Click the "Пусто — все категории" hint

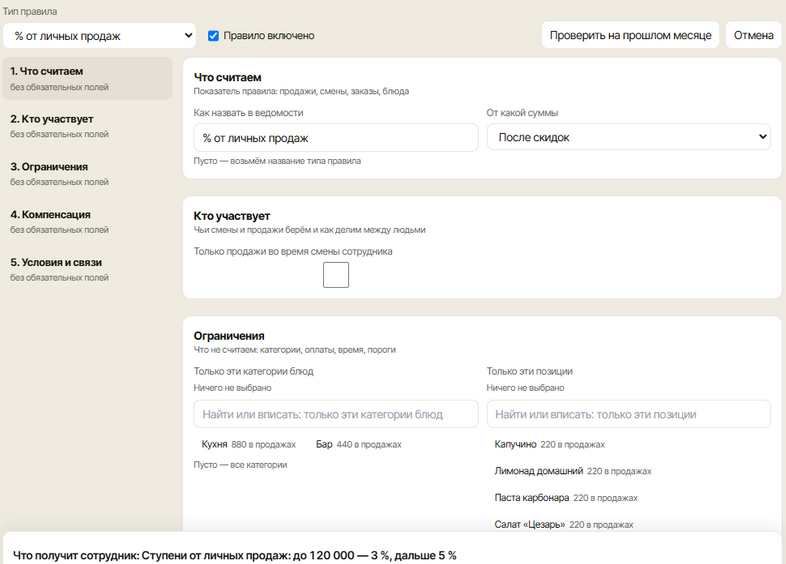point(241,465)
